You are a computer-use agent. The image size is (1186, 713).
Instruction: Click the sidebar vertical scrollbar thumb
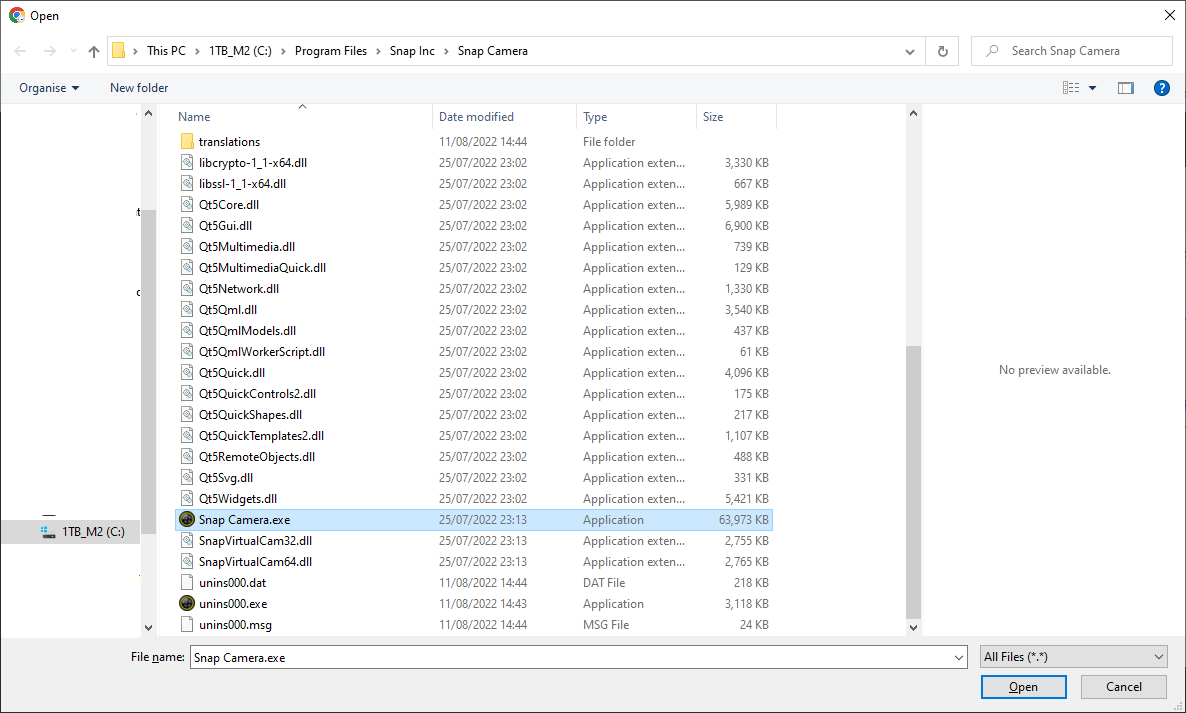click(148, 371)
